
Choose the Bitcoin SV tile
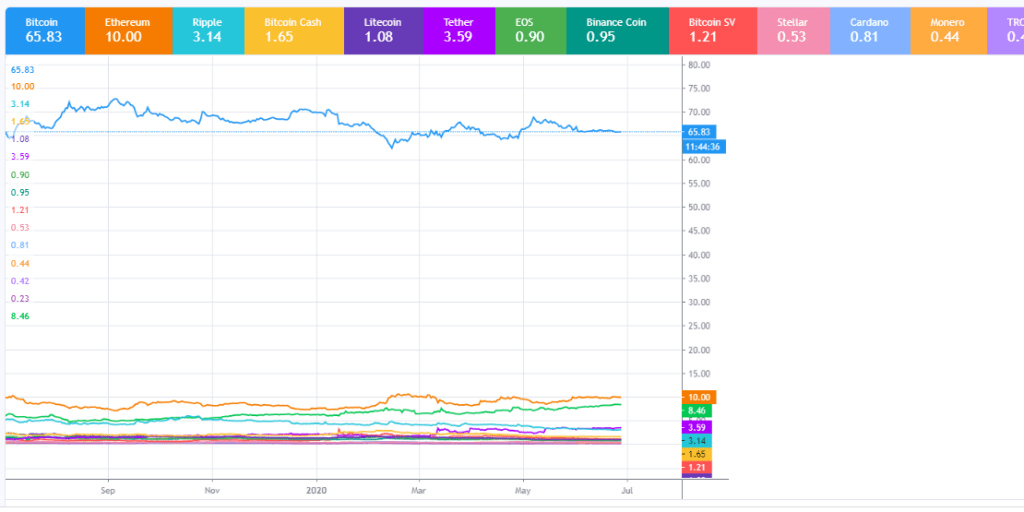click(713, 31)
